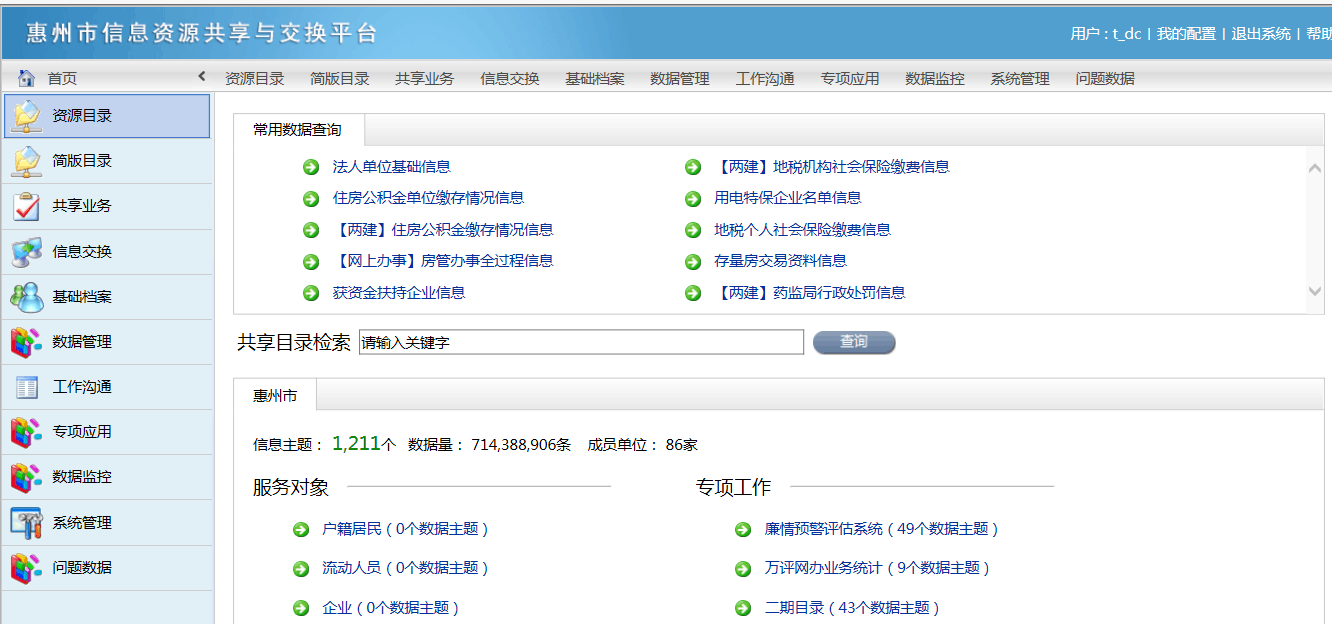The width and height of the screenshot is (1332, 624).
Task: Select the 常用数据查询 tab
Action: click(x=297, y=130)
